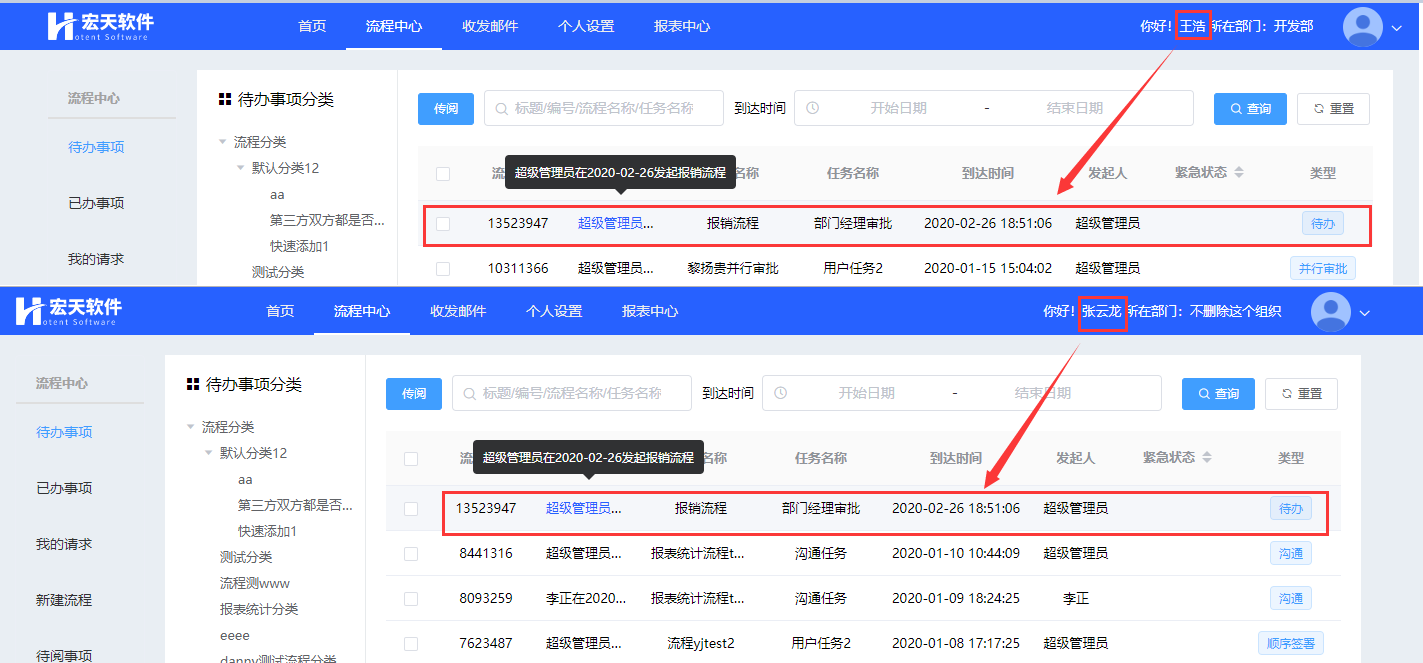The image size is (1423, 663).
Task: Check the box for row 7623487
Action: [x=411, y=644]
